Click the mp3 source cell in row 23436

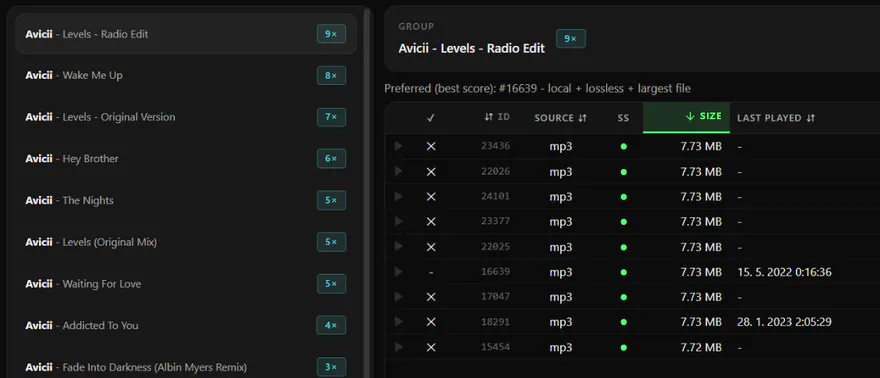561,147
